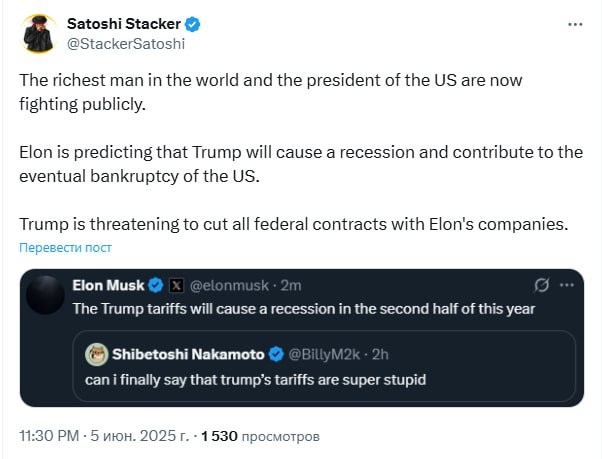Open the @StackerSatoshi handle link
Image resolution: width=602 pixels, height=459 pixels.
point(126,44)
